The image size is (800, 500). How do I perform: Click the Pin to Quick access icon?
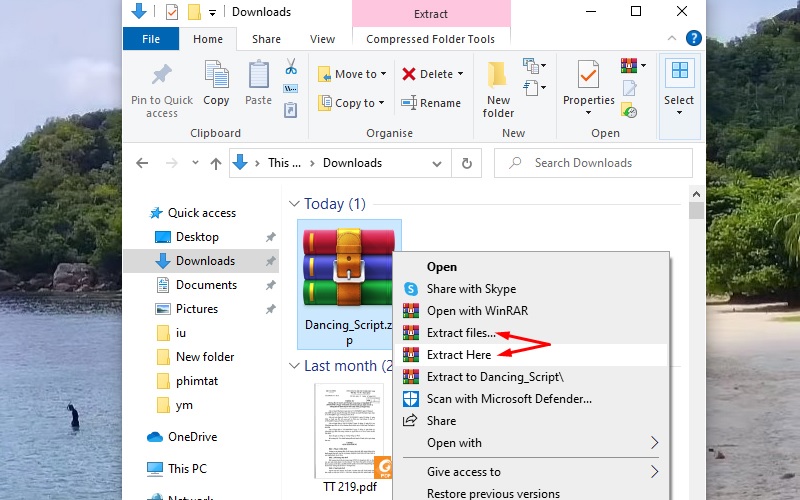pyautogui.click(x=162, y=75)
